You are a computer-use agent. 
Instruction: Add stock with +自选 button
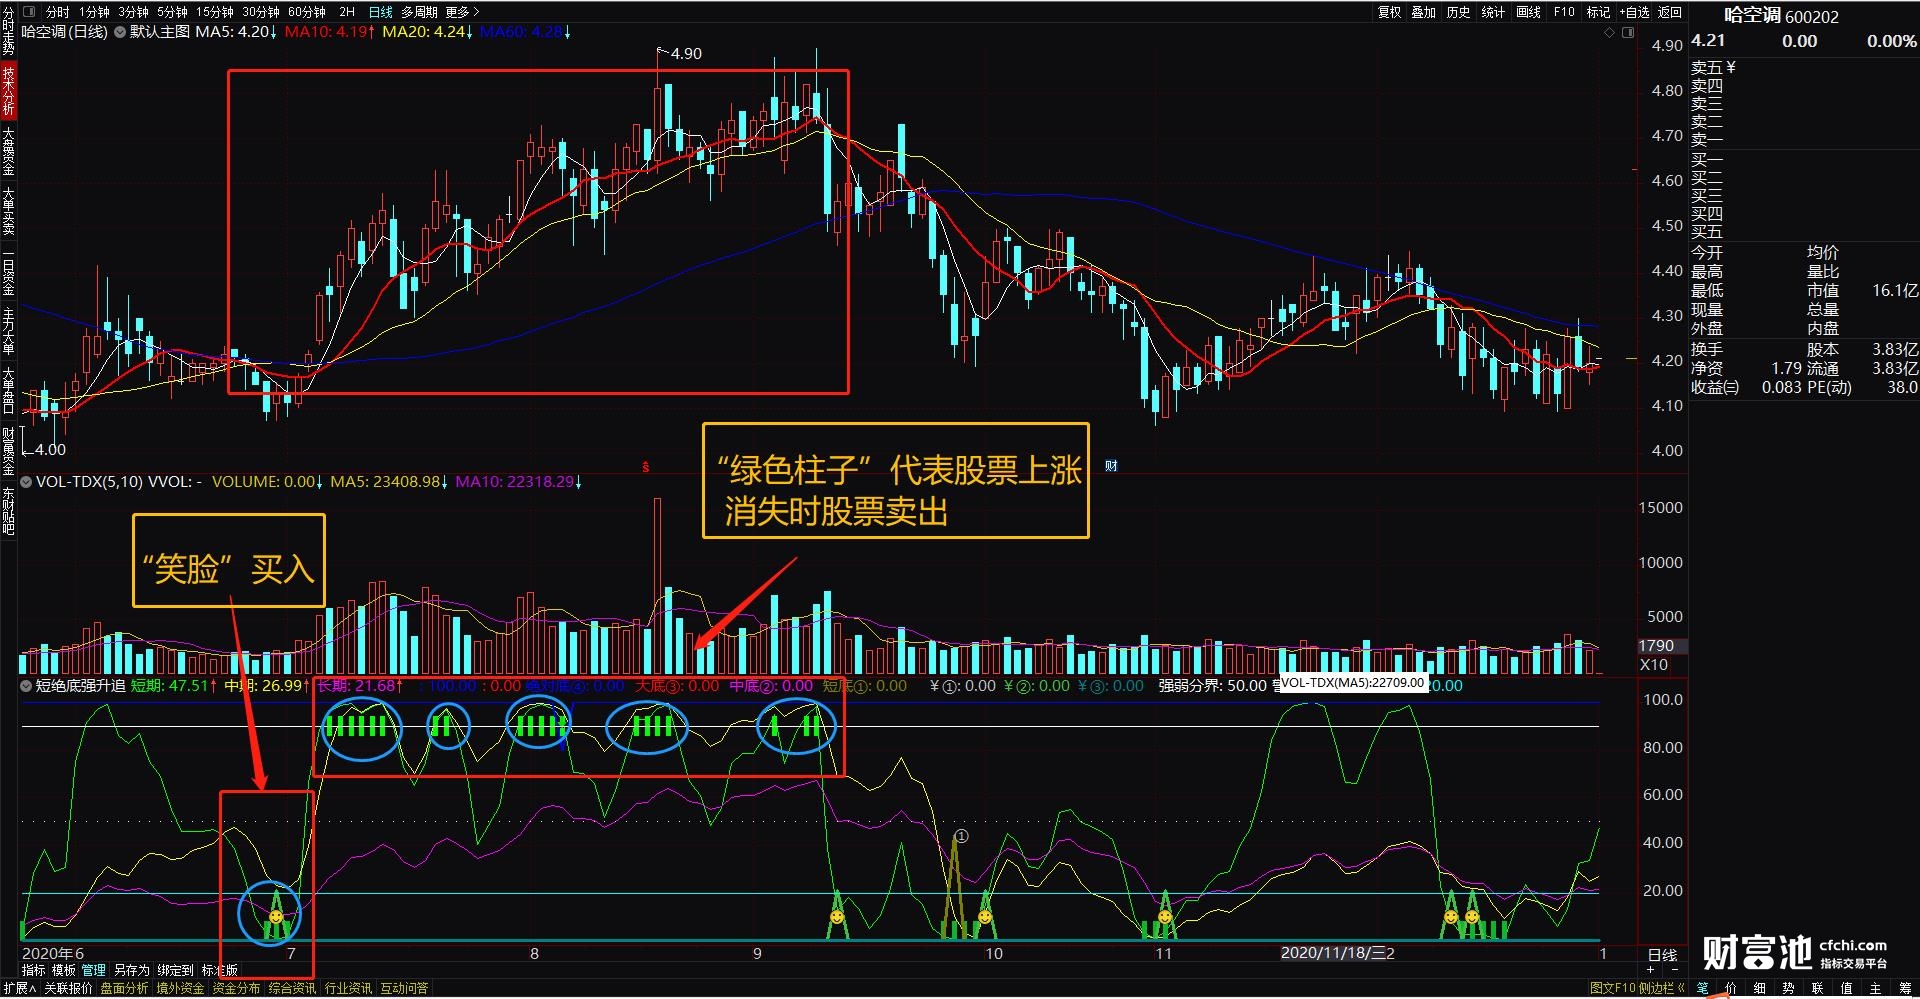(x=1634, y=12)
